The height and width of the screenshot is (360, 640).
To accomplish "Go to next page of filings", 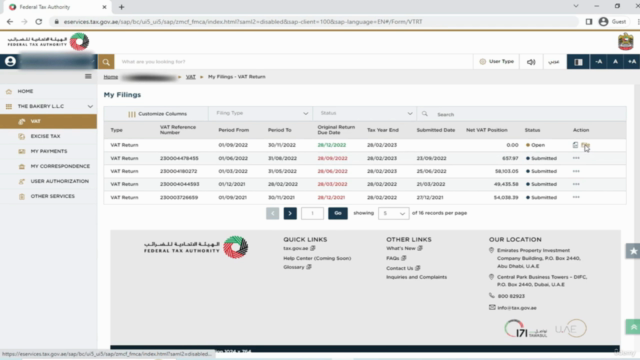I will (x=290, y=213).
